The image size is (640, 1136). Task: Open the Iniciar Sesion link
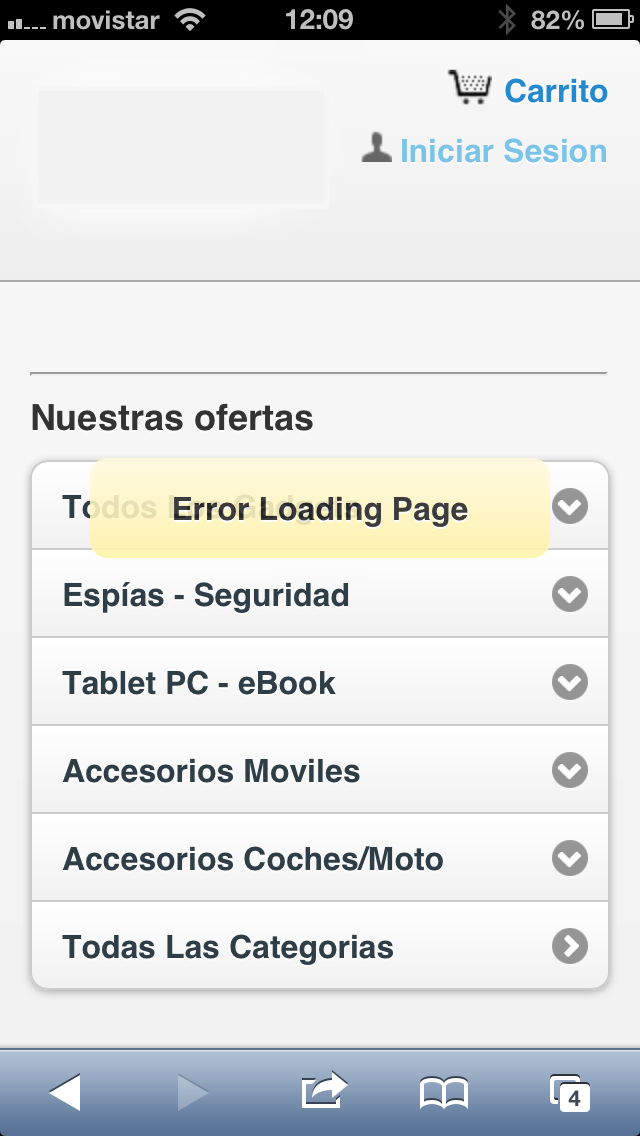click(x=504, y=151)
